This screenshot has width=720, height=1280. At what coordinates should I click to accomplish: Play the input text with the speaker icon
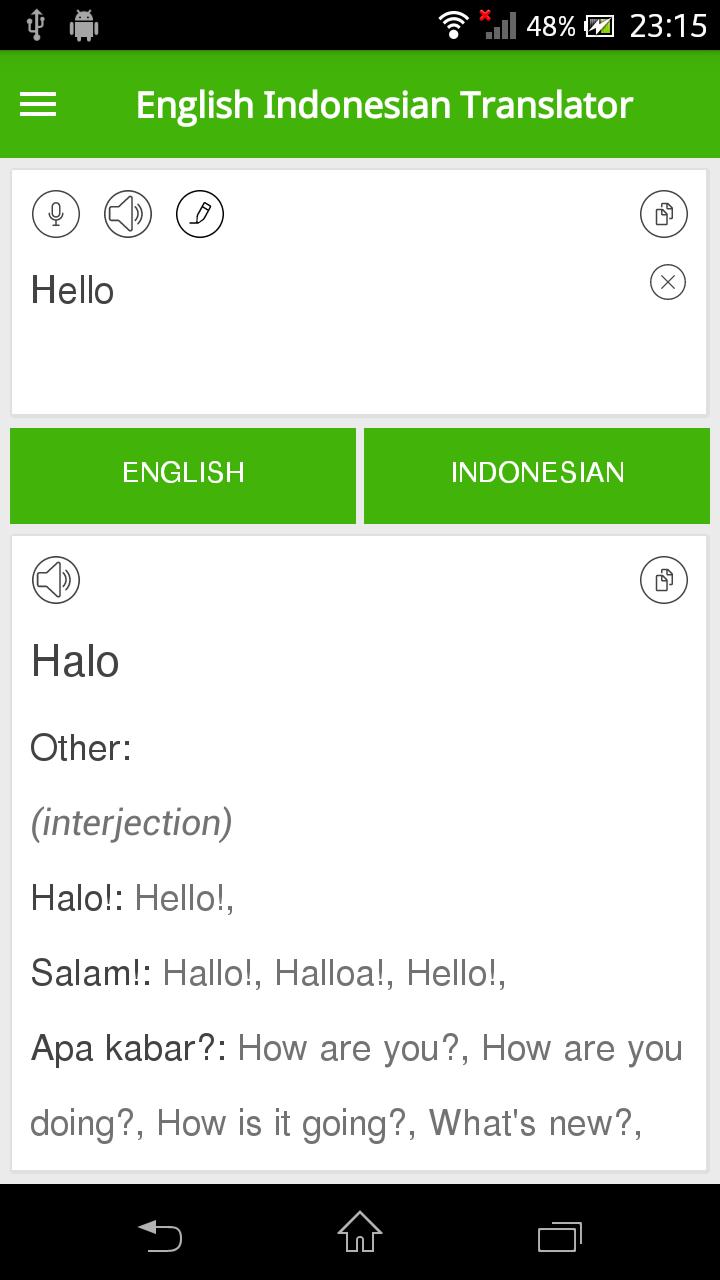(128, 214)
